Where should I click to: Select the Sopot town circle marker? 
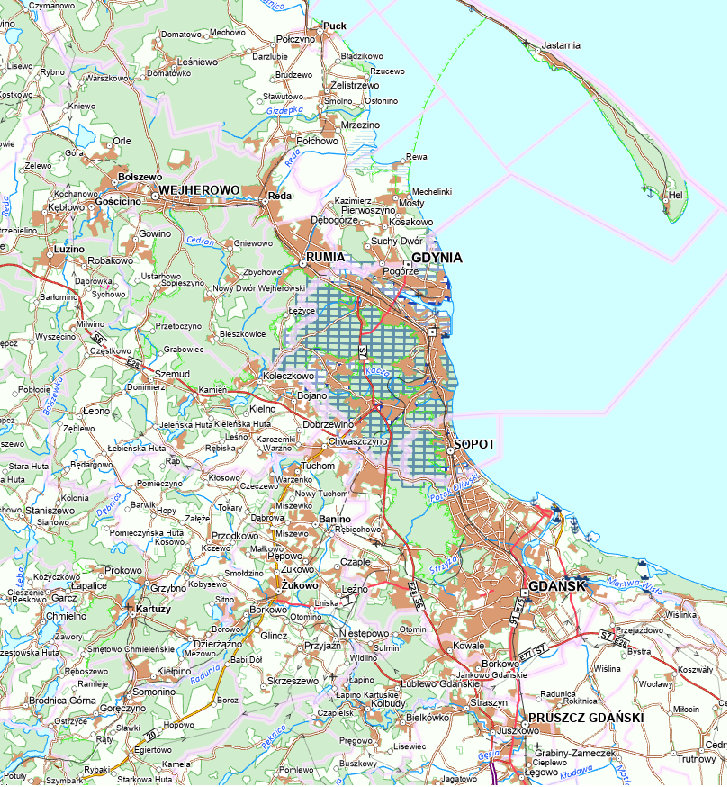[451, 451]
